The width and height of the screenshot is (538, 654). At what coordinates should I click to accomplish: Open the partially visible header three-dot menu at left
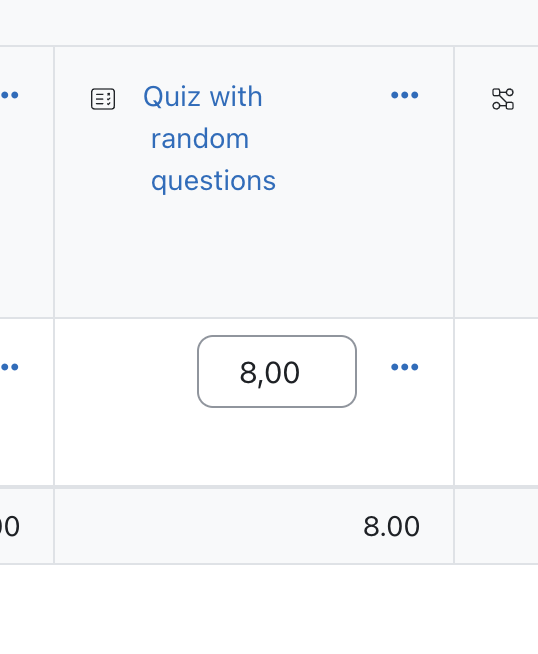click(9, 96)
